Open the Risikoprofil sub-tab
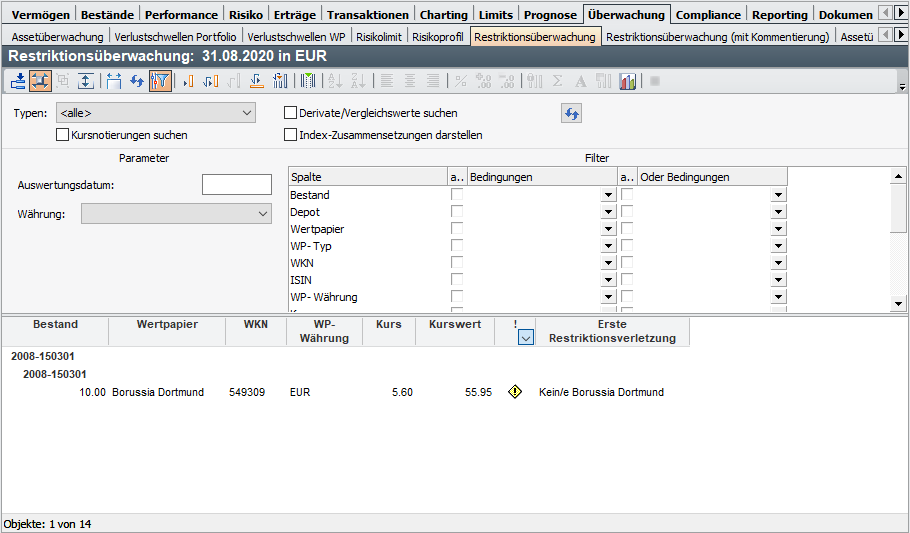The image size is (910, 533). [x=438, y=37]
